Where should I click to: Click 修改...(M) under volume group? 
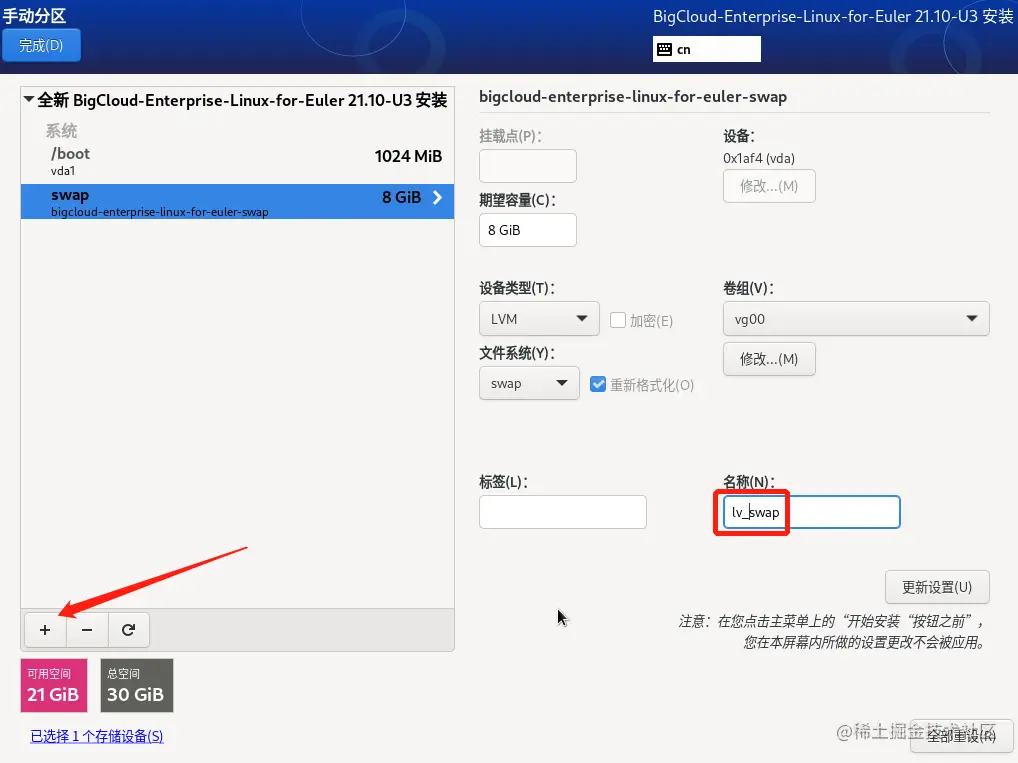point(769,359)
